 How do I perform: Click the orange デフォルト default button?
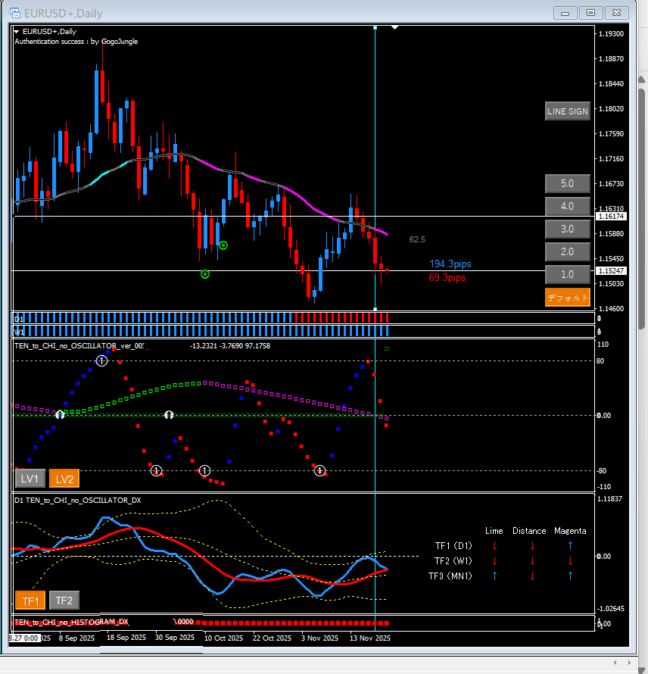(x=567, y=298)
